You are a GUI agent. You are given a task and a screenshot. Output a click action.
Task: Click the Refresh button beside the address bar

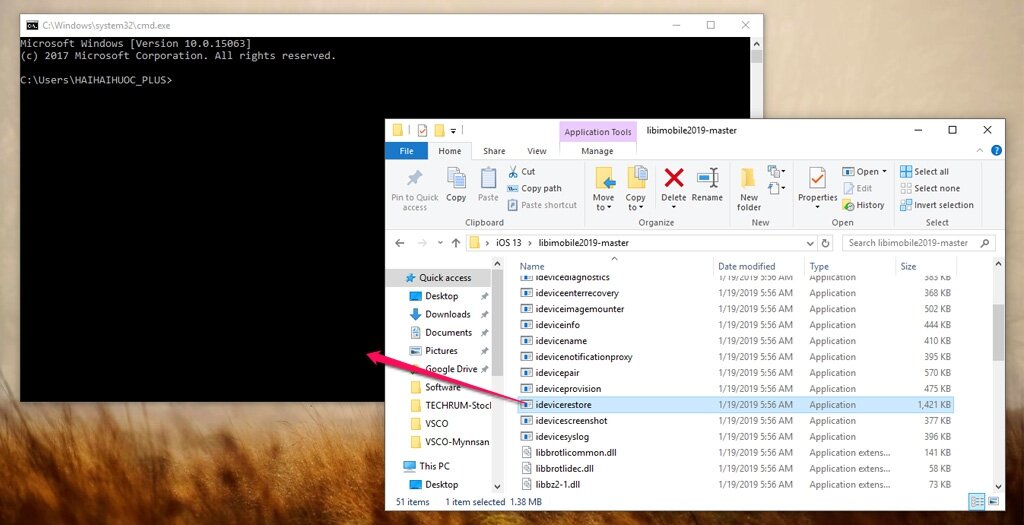pos(825,243)
